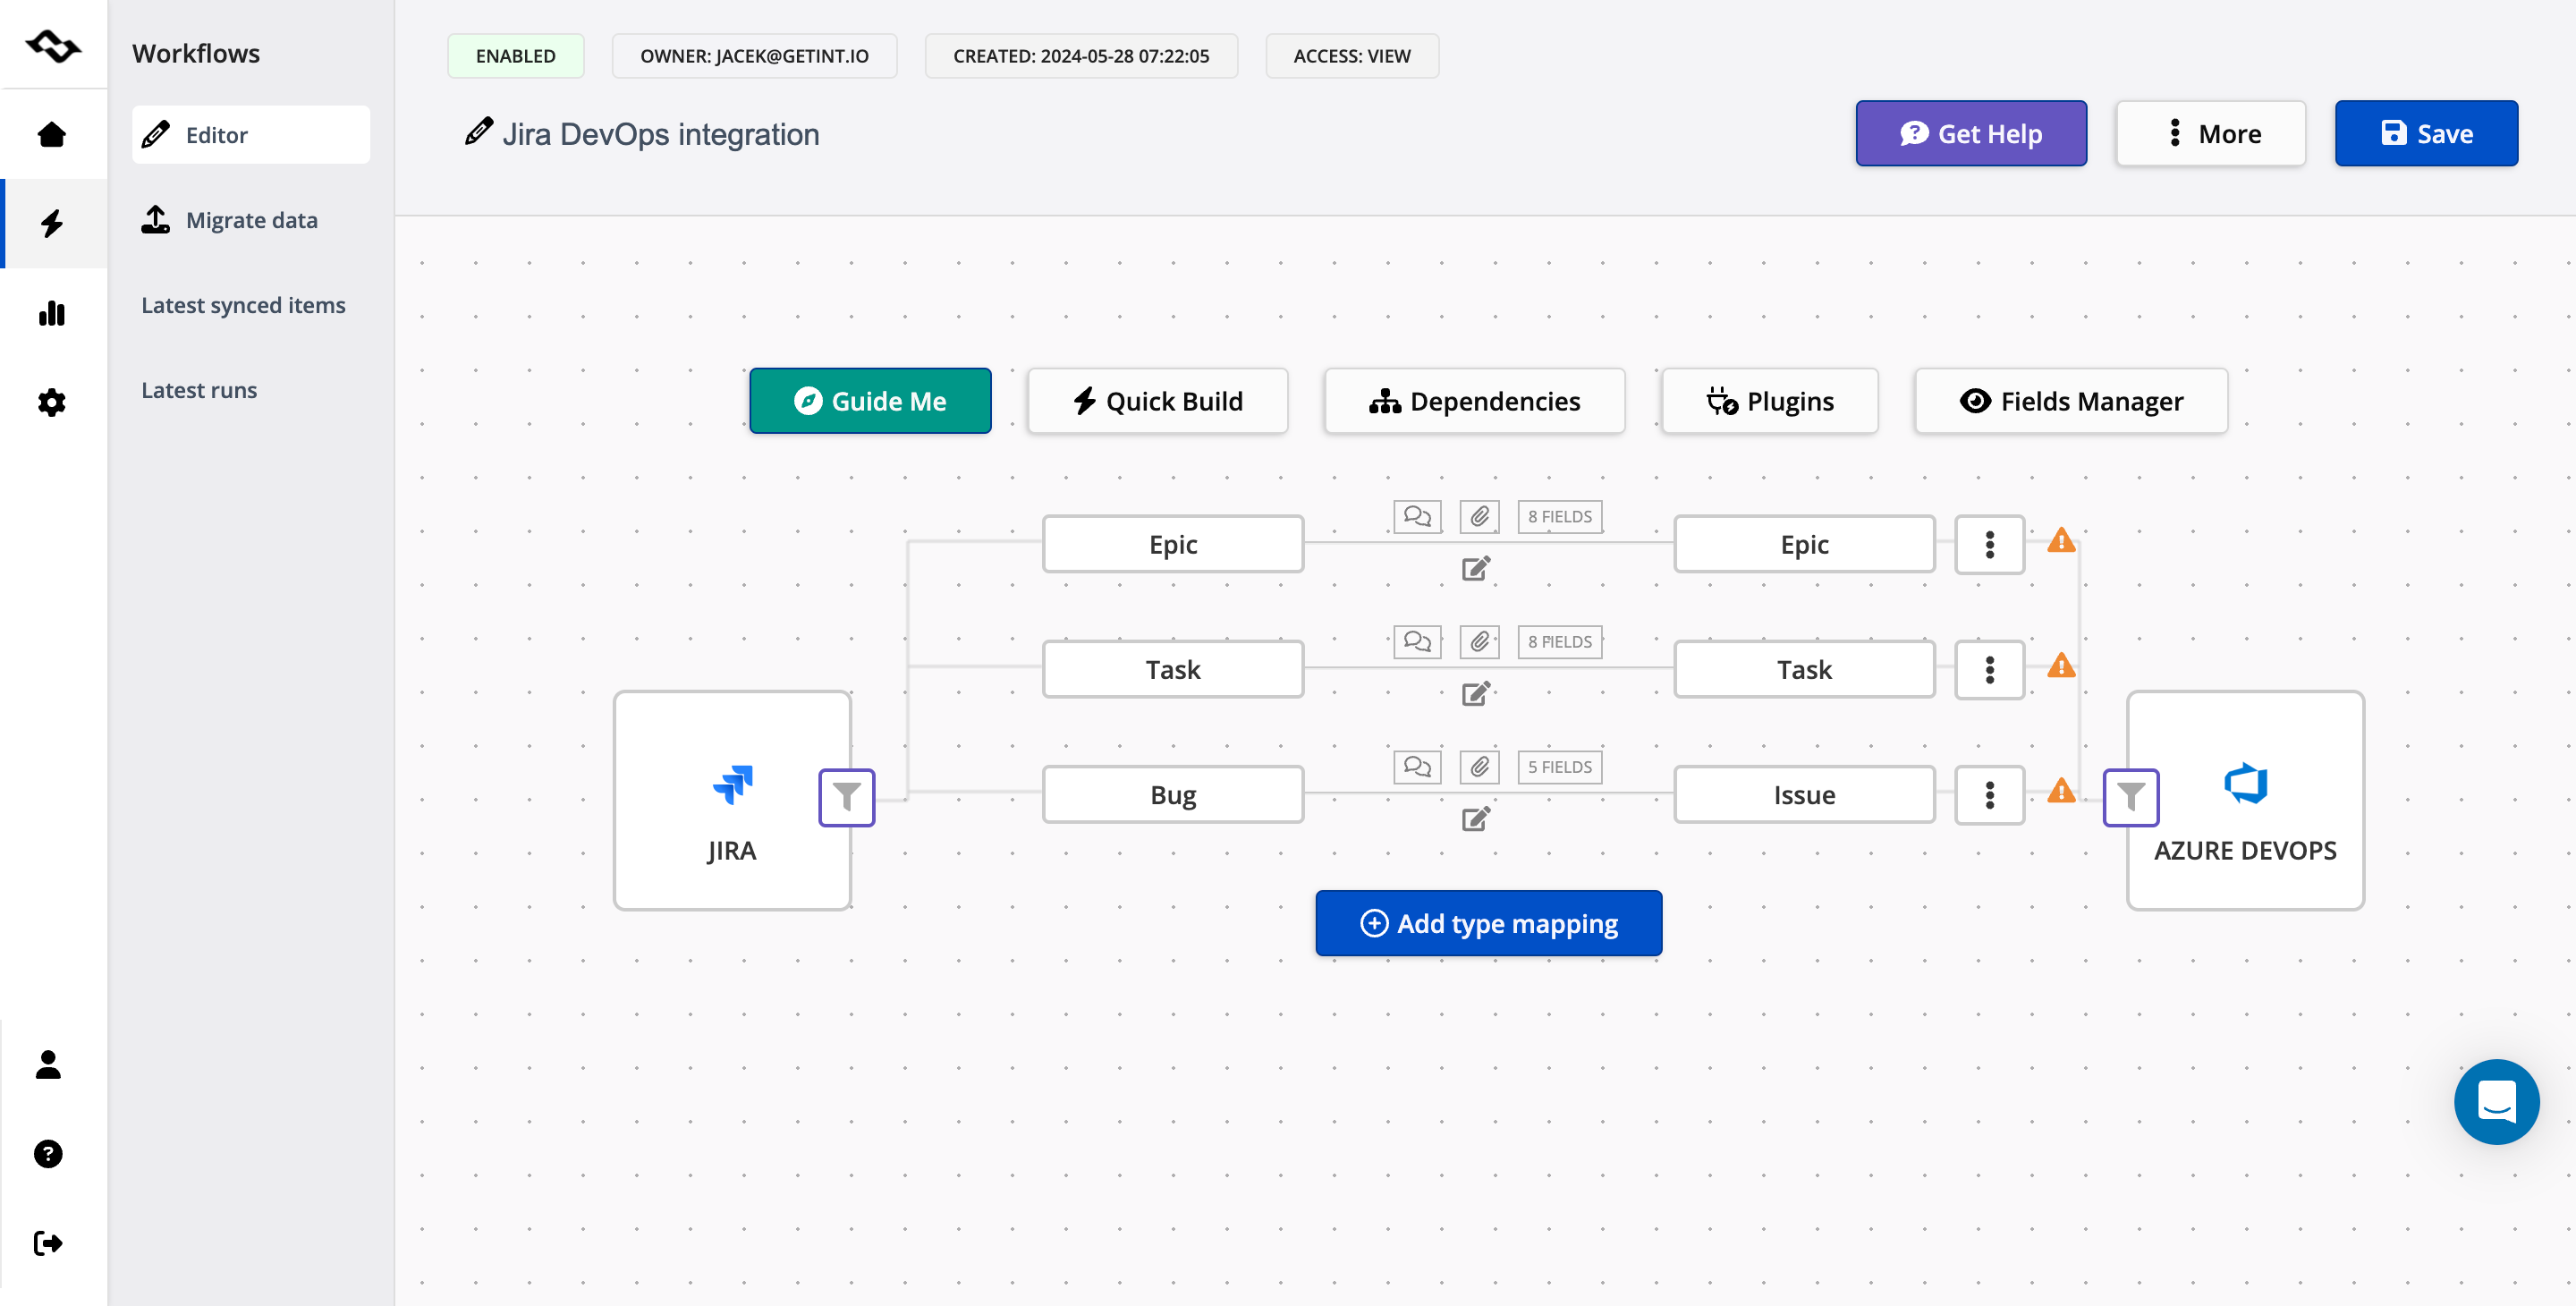Click the edit icon under Bug mapping
This screenshot has width=2576, height=1306.
pos(1476,819)
